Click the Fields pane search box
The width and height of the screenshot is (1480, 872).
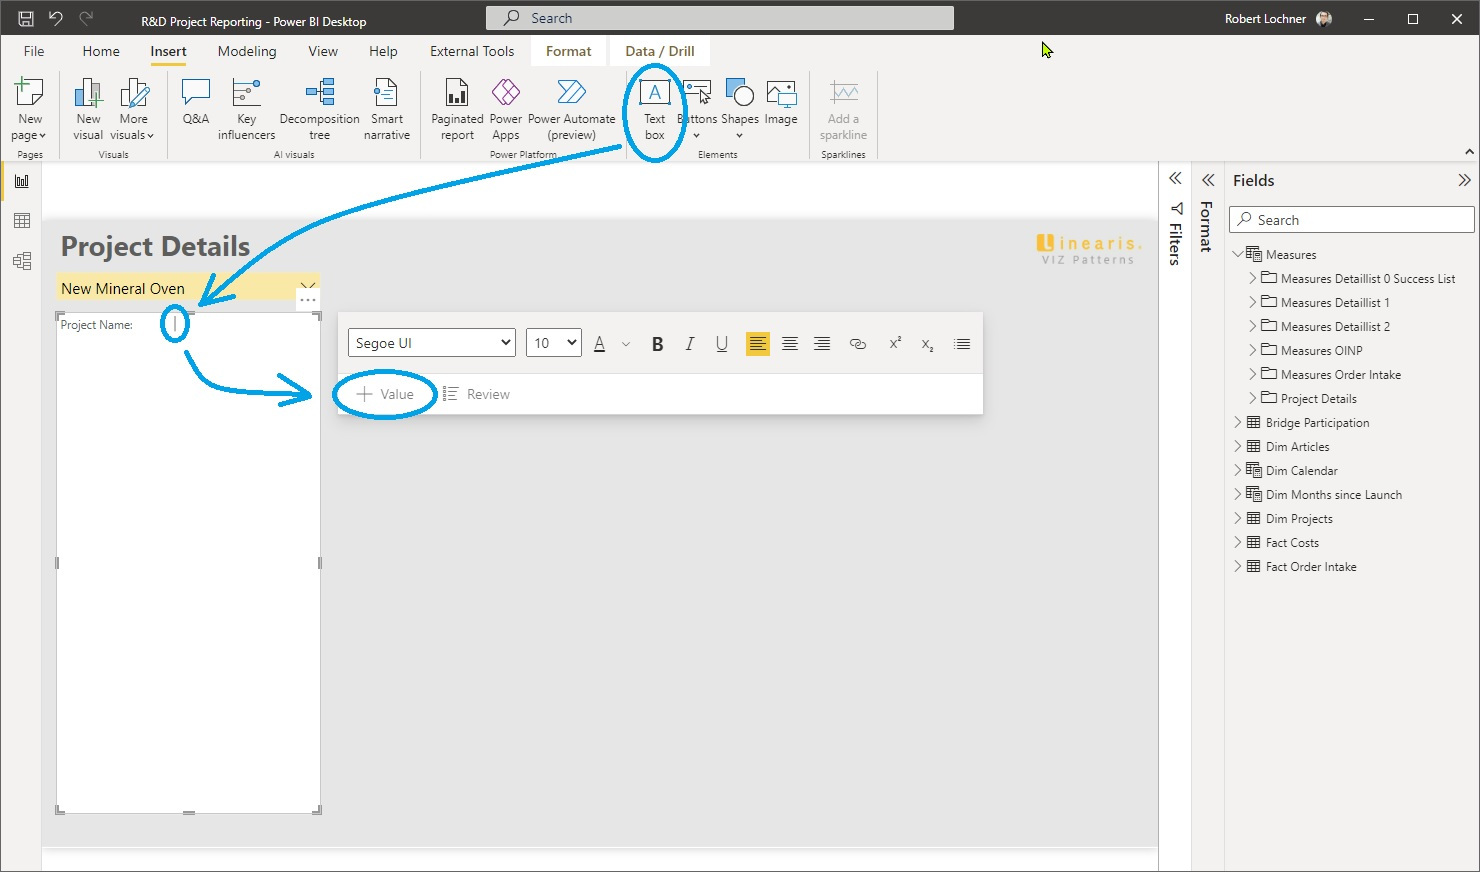(x=1350, y=219)
